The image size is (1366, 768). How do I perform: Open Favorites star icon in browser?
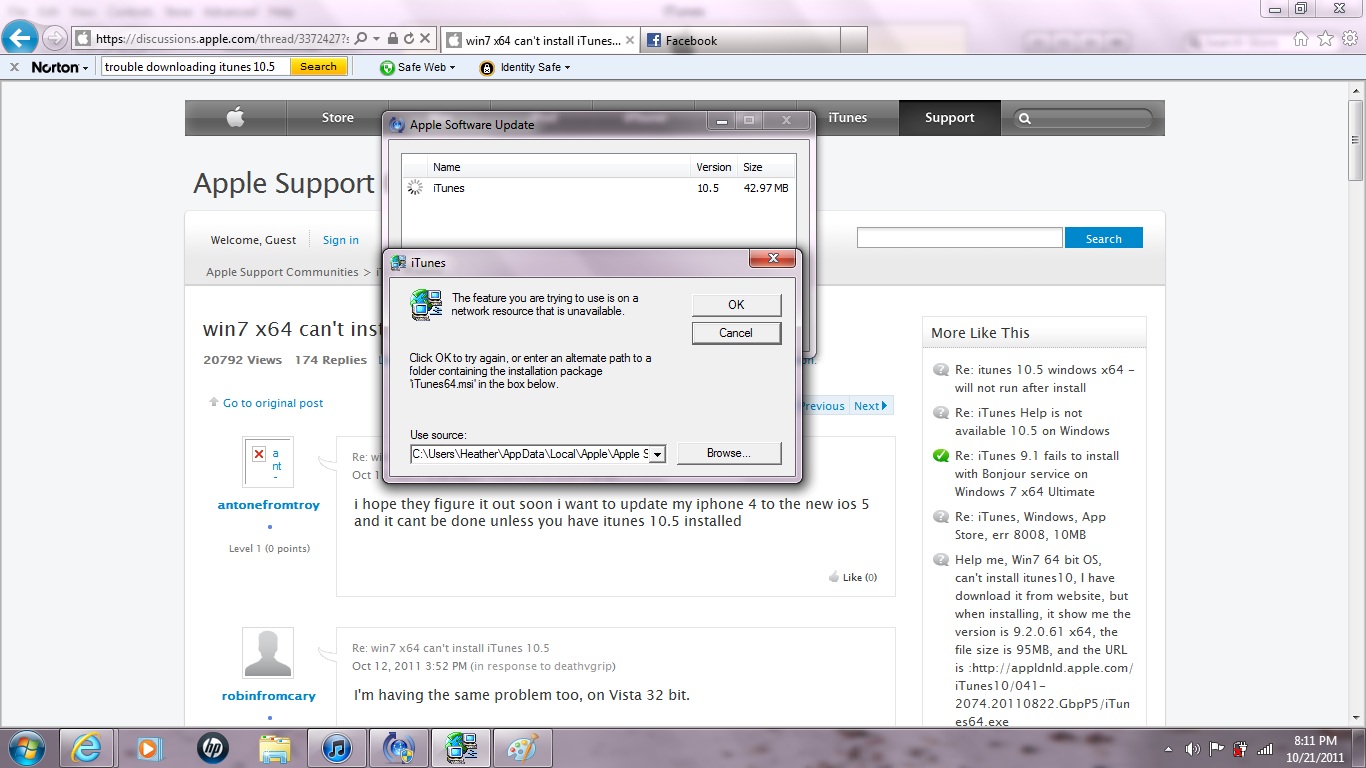click(1326, 39)
